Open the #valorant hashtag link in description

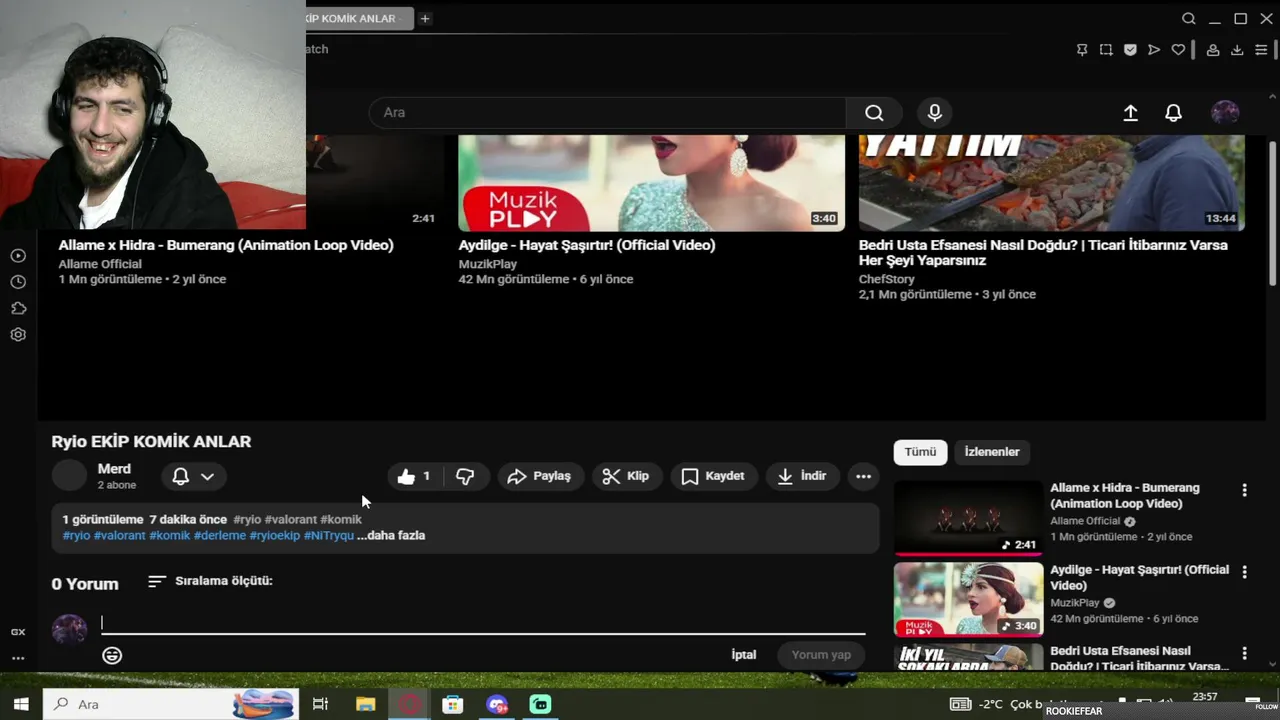(120, 536)
